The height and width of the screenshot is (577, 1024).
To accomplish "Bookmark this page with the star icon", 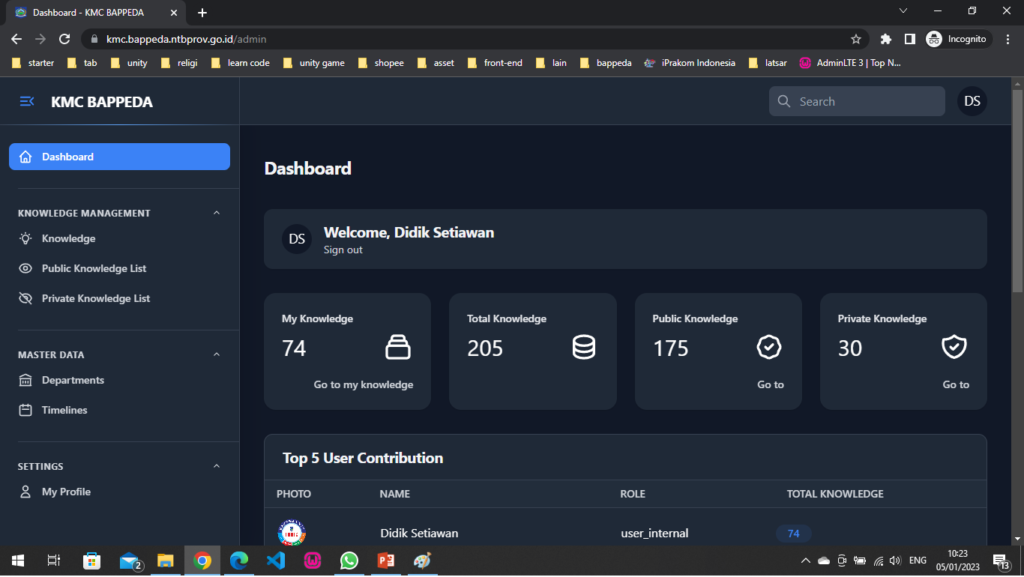I will (x=856, y=39).
